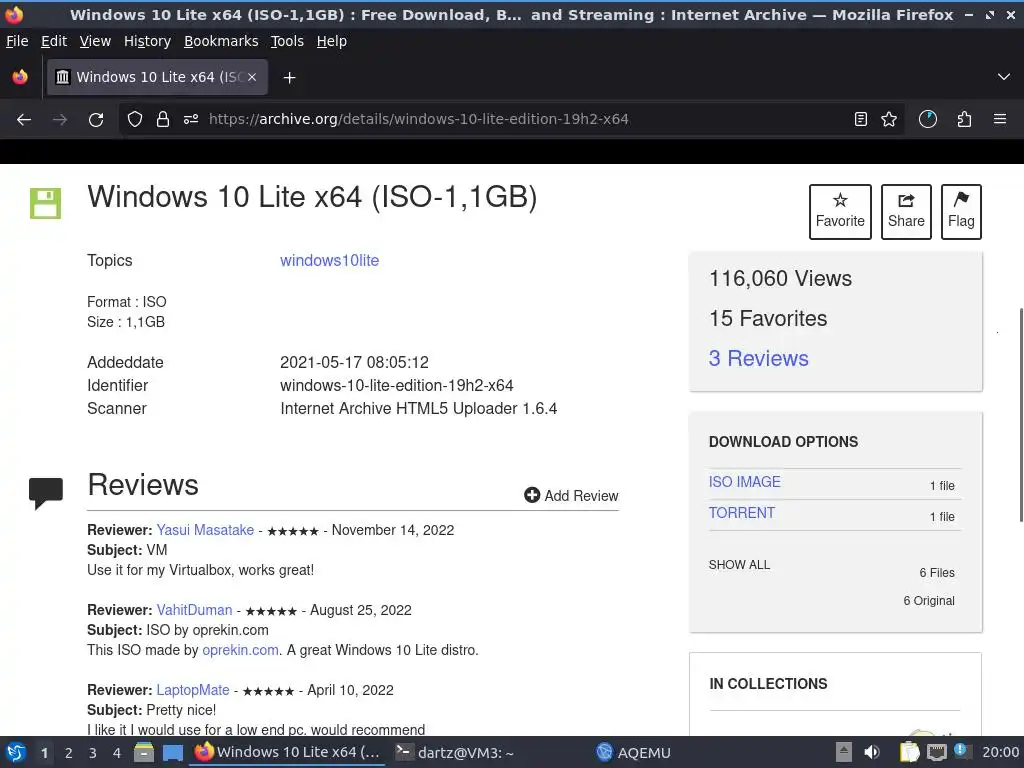The height and width of the screenshot is (768, 1024).
Task: Open Firefox hamburger application menu
Action: point(1000,120)
